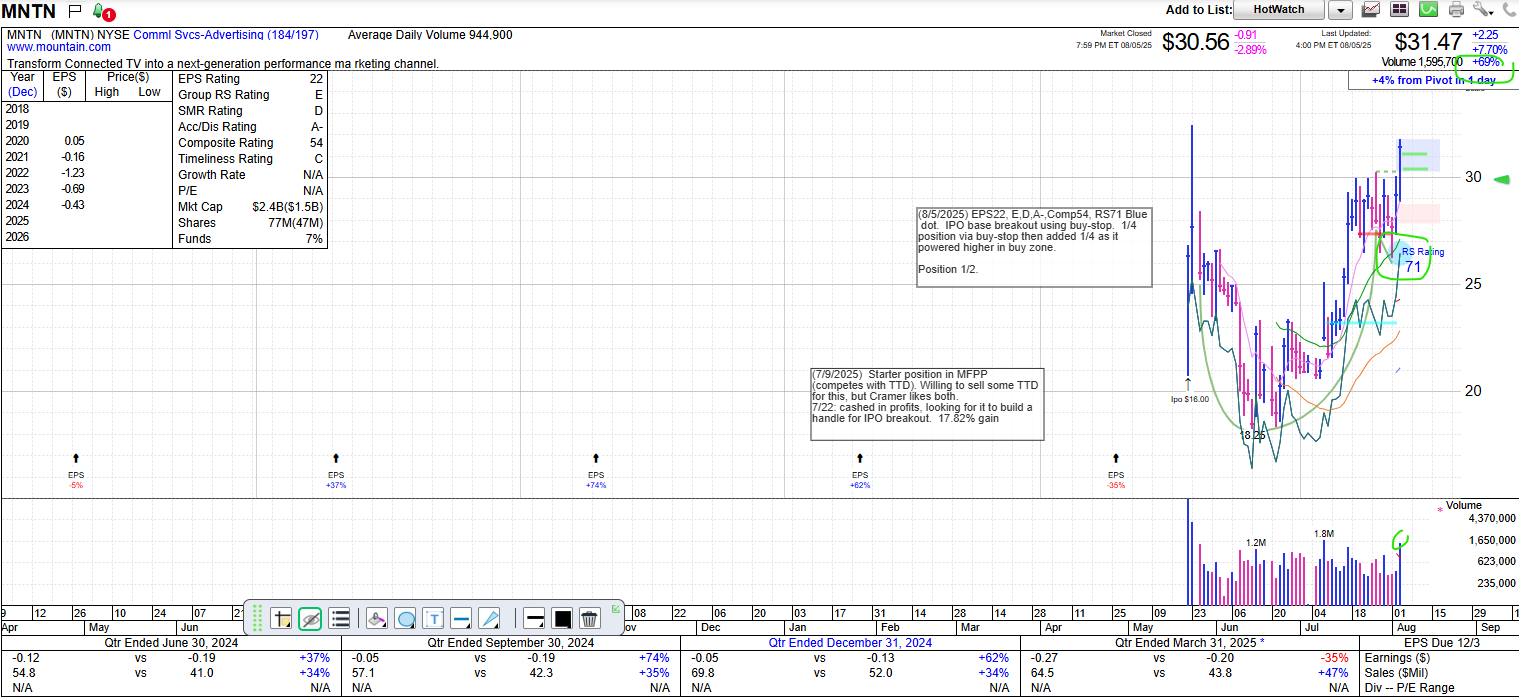Click the Volume axis label in the volume pane
1519x700 pixels.
(x=1464, y=505)
